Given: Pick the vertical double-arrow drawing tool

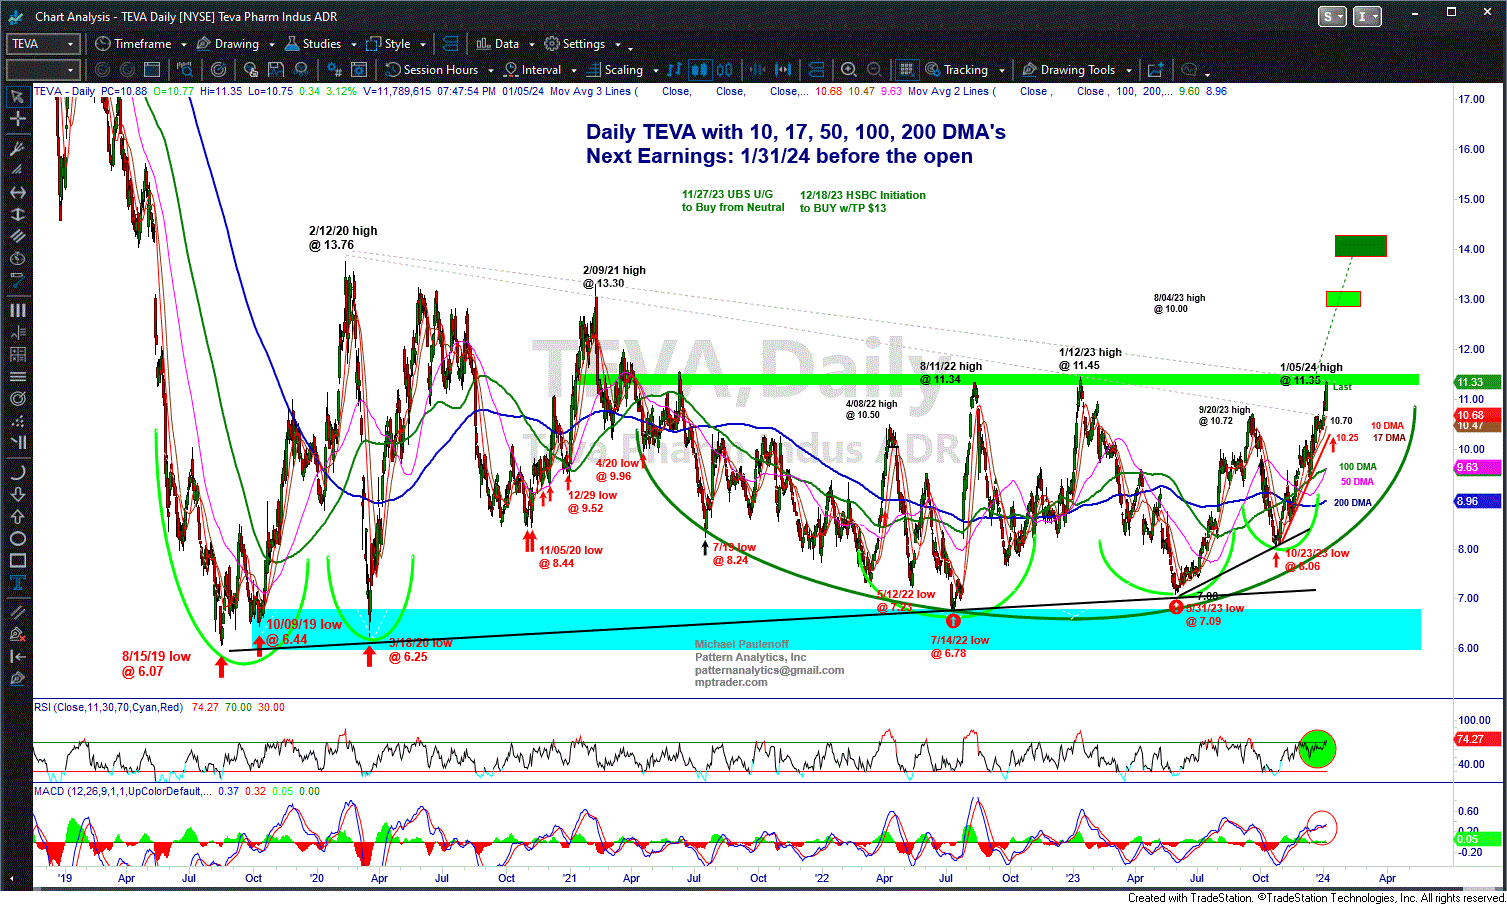Looking at the screenshot, I should point(17,214).
